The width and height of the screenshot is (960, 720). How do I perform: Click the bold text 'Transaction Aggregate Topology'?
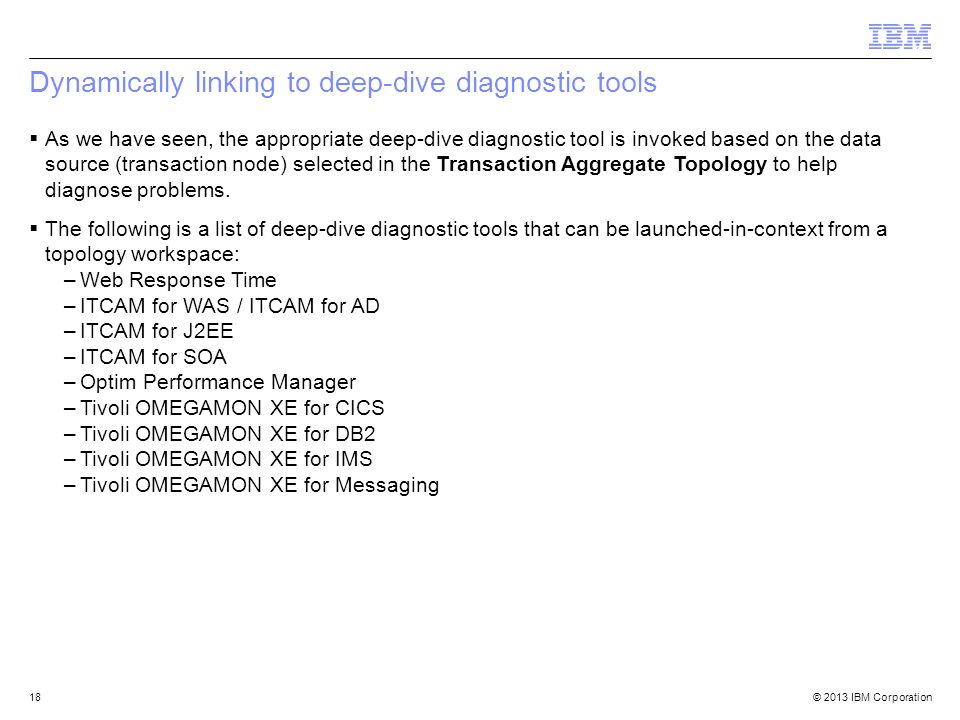pos(601,165)
